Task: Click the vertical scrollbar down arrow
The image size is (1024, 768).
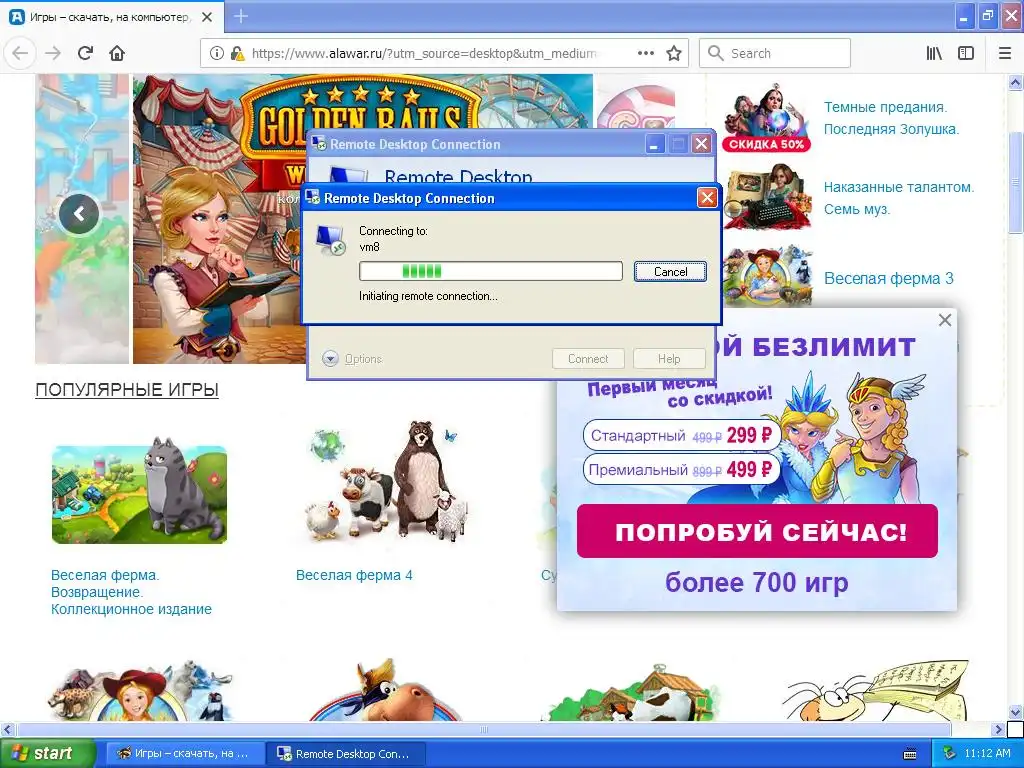Action: pyautogui.click(x=1016, y=712)
